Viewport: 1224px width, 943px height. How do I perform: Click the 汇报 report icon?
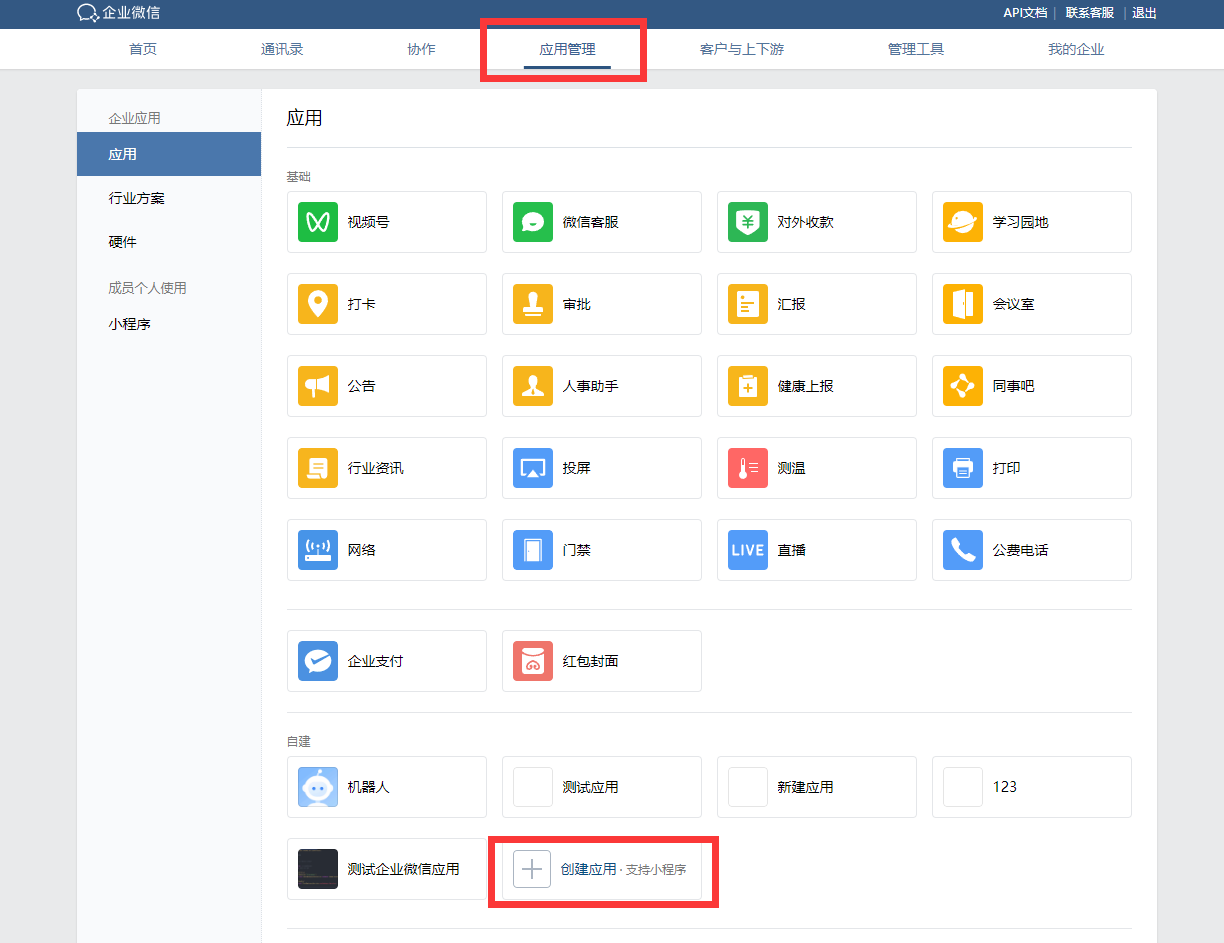pos(748,304)
